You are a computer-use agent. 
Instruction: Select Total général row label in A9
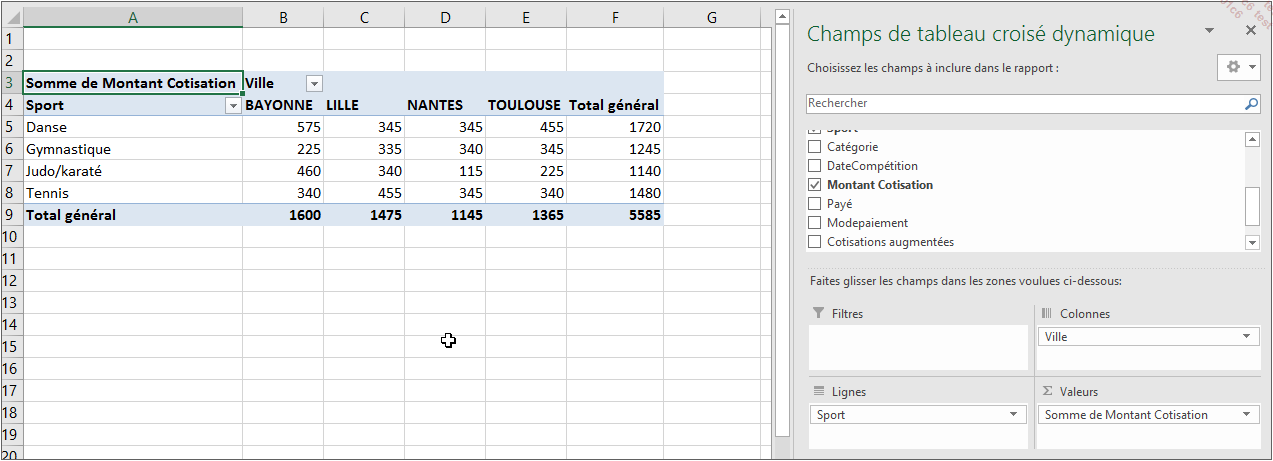(133, 215)
